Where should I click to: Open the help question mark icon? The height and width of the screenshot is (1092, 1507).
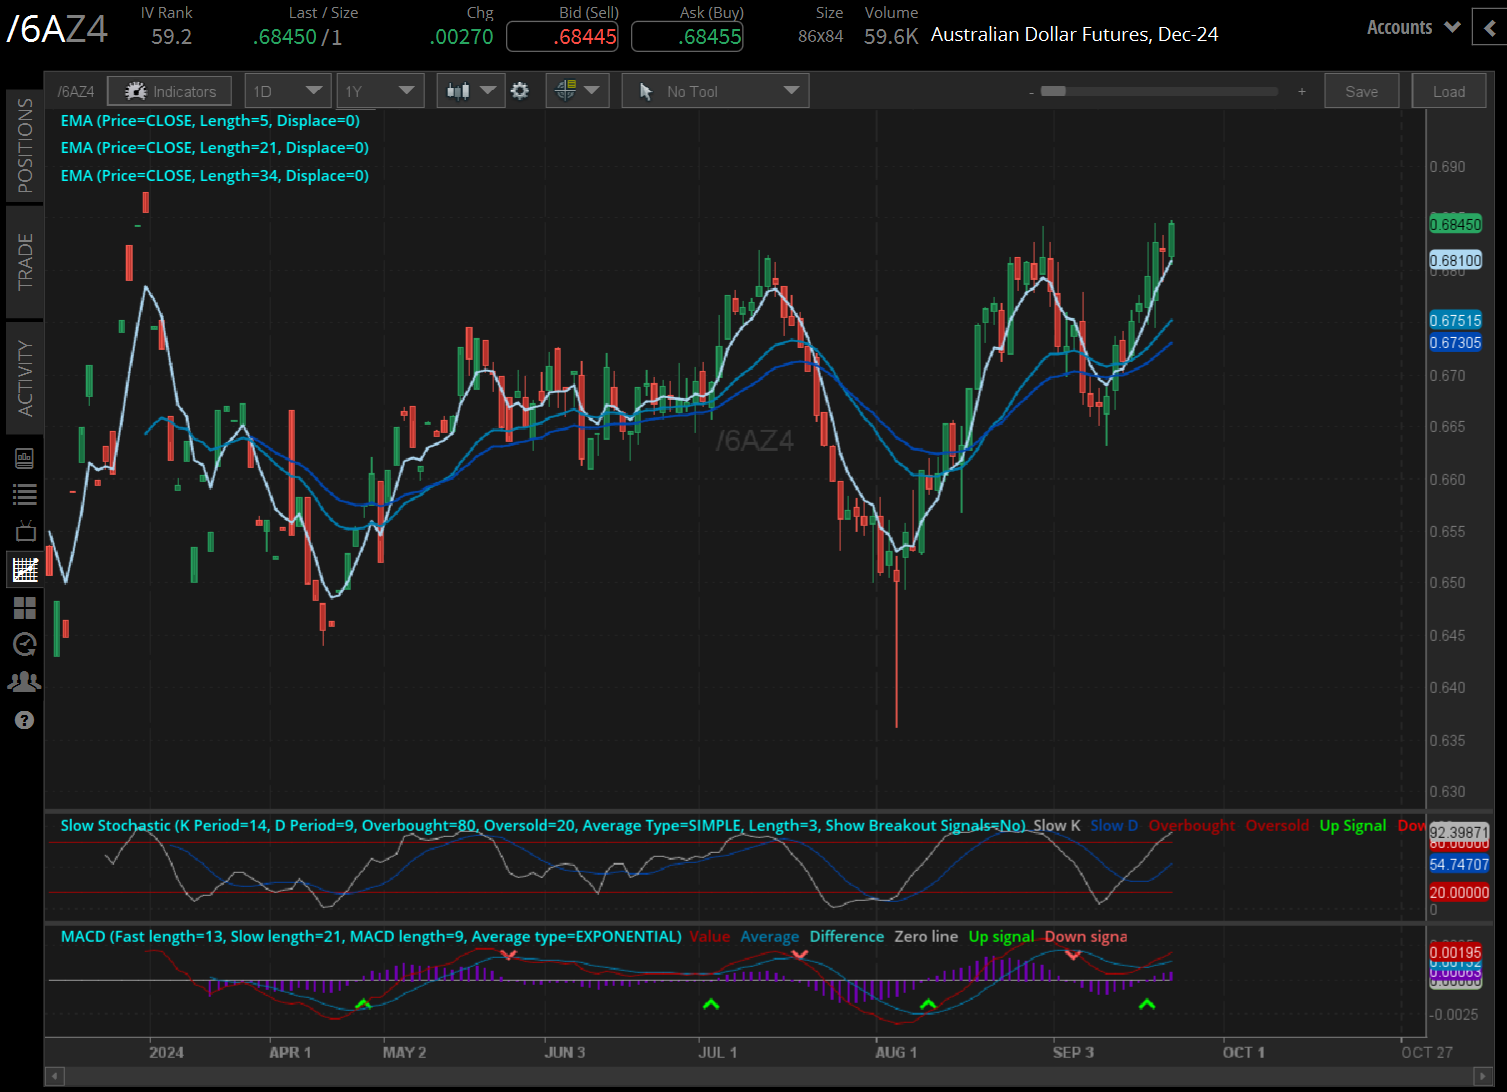25,719
